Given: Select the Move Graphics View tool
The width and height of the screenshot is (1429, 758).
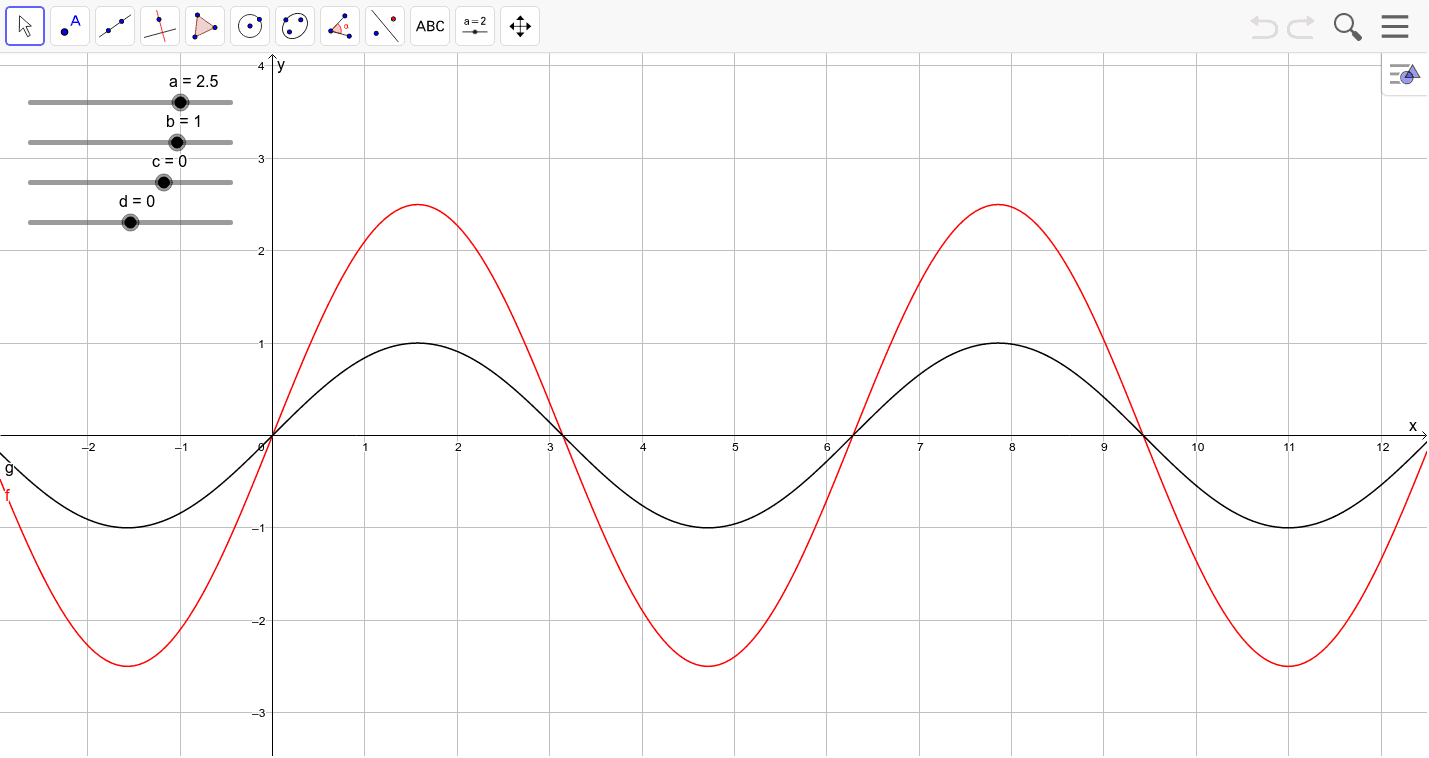Looking at the screenshot, I should pyautogui.click(x=519, y=26).
